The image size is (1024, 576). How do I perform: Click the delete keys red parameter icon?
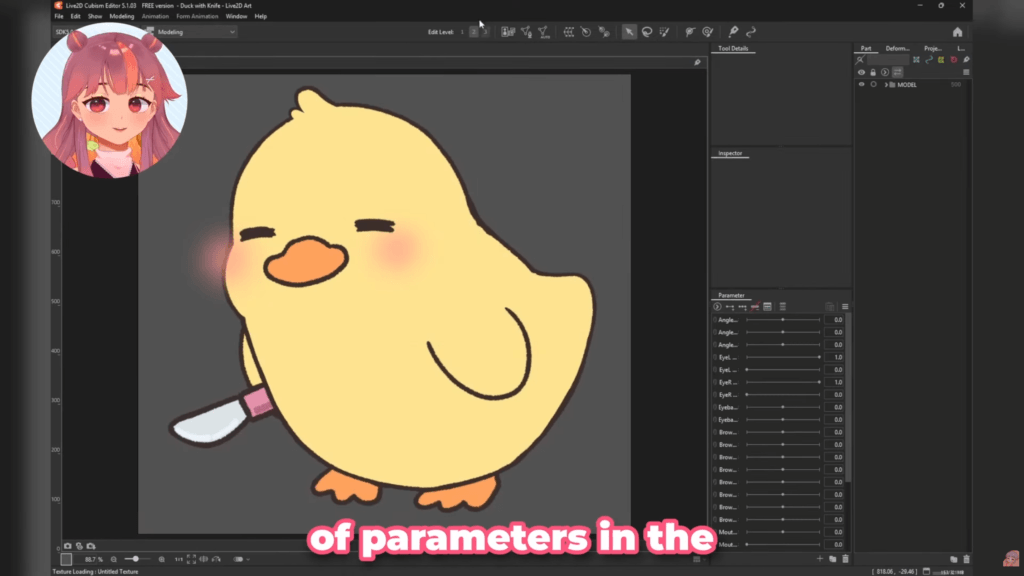point(755,307)
